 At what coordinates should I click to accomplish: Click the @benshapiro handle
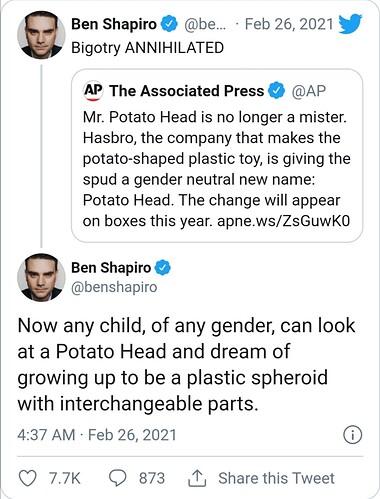coord(114,287)
